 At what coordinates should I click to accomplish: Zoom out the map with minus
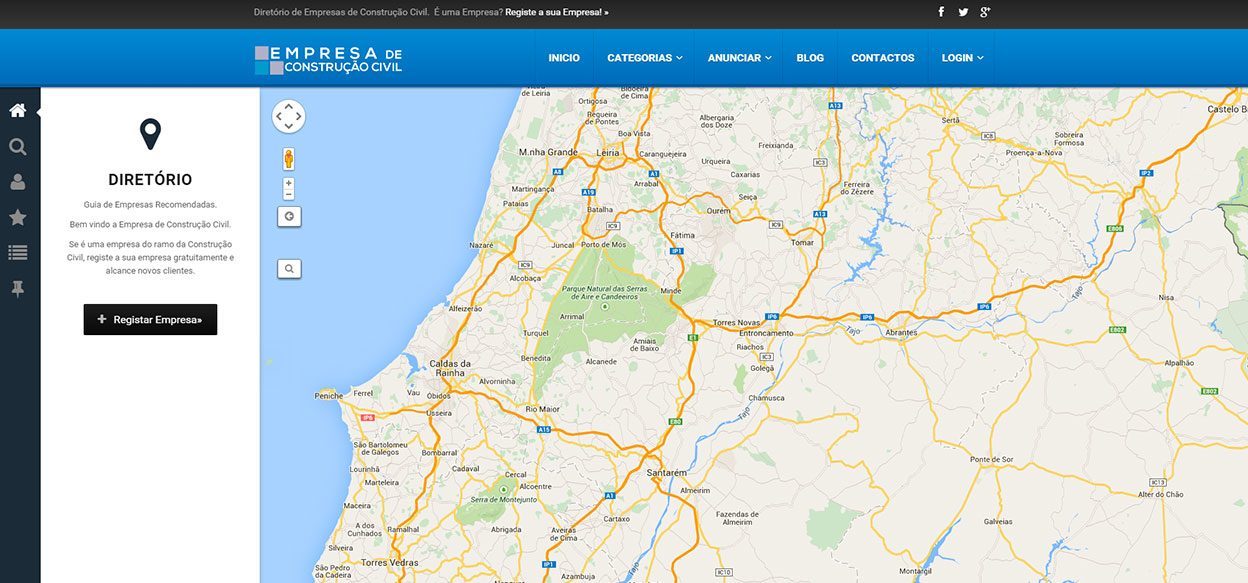pos(288,195)
